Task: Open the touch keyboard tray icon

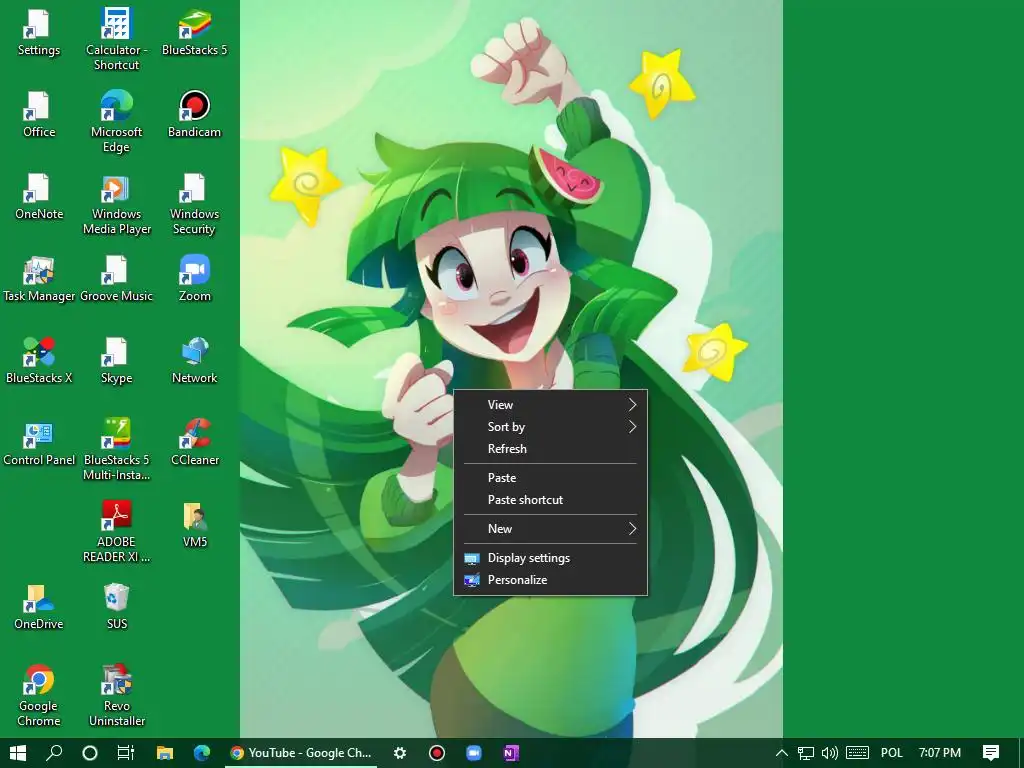Action: [857, 753]
